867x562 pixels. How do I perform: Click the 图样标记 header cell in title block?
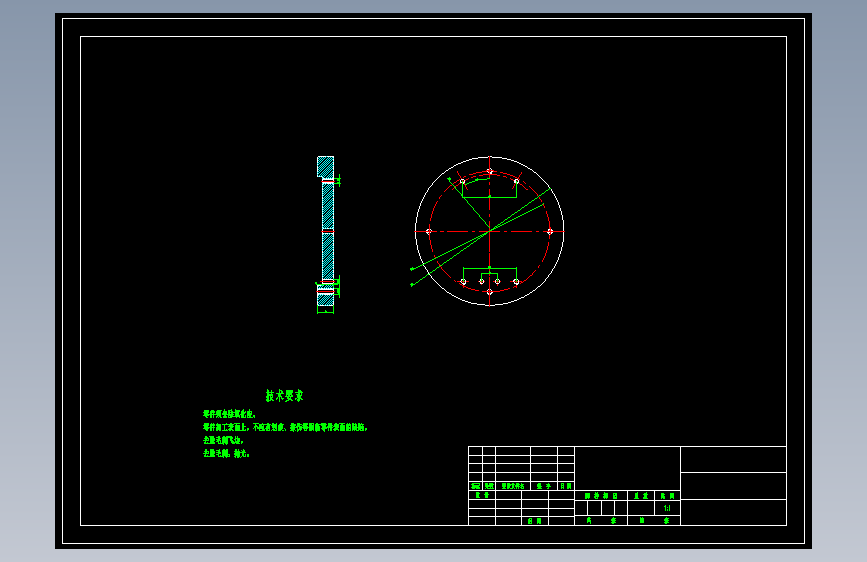(x=601, y=496)
